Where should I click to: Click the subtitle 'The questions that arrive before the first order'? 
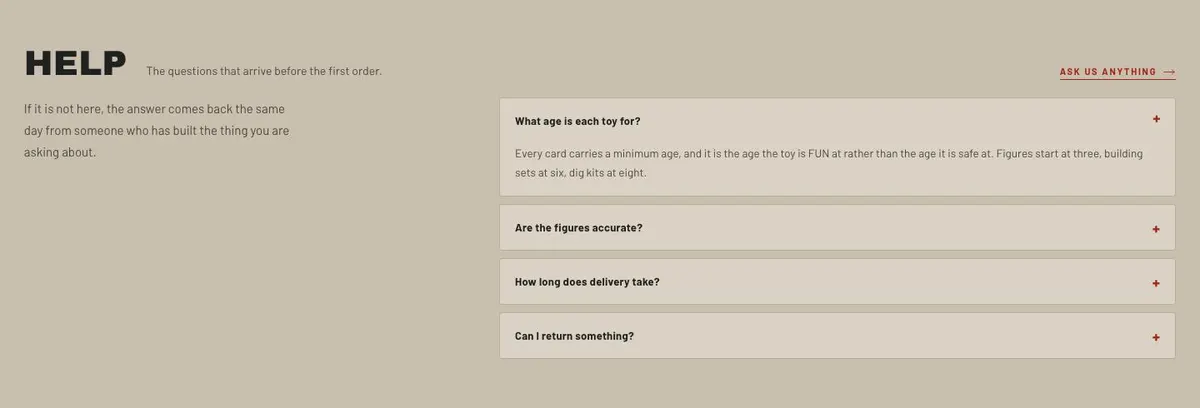point(264,71)
